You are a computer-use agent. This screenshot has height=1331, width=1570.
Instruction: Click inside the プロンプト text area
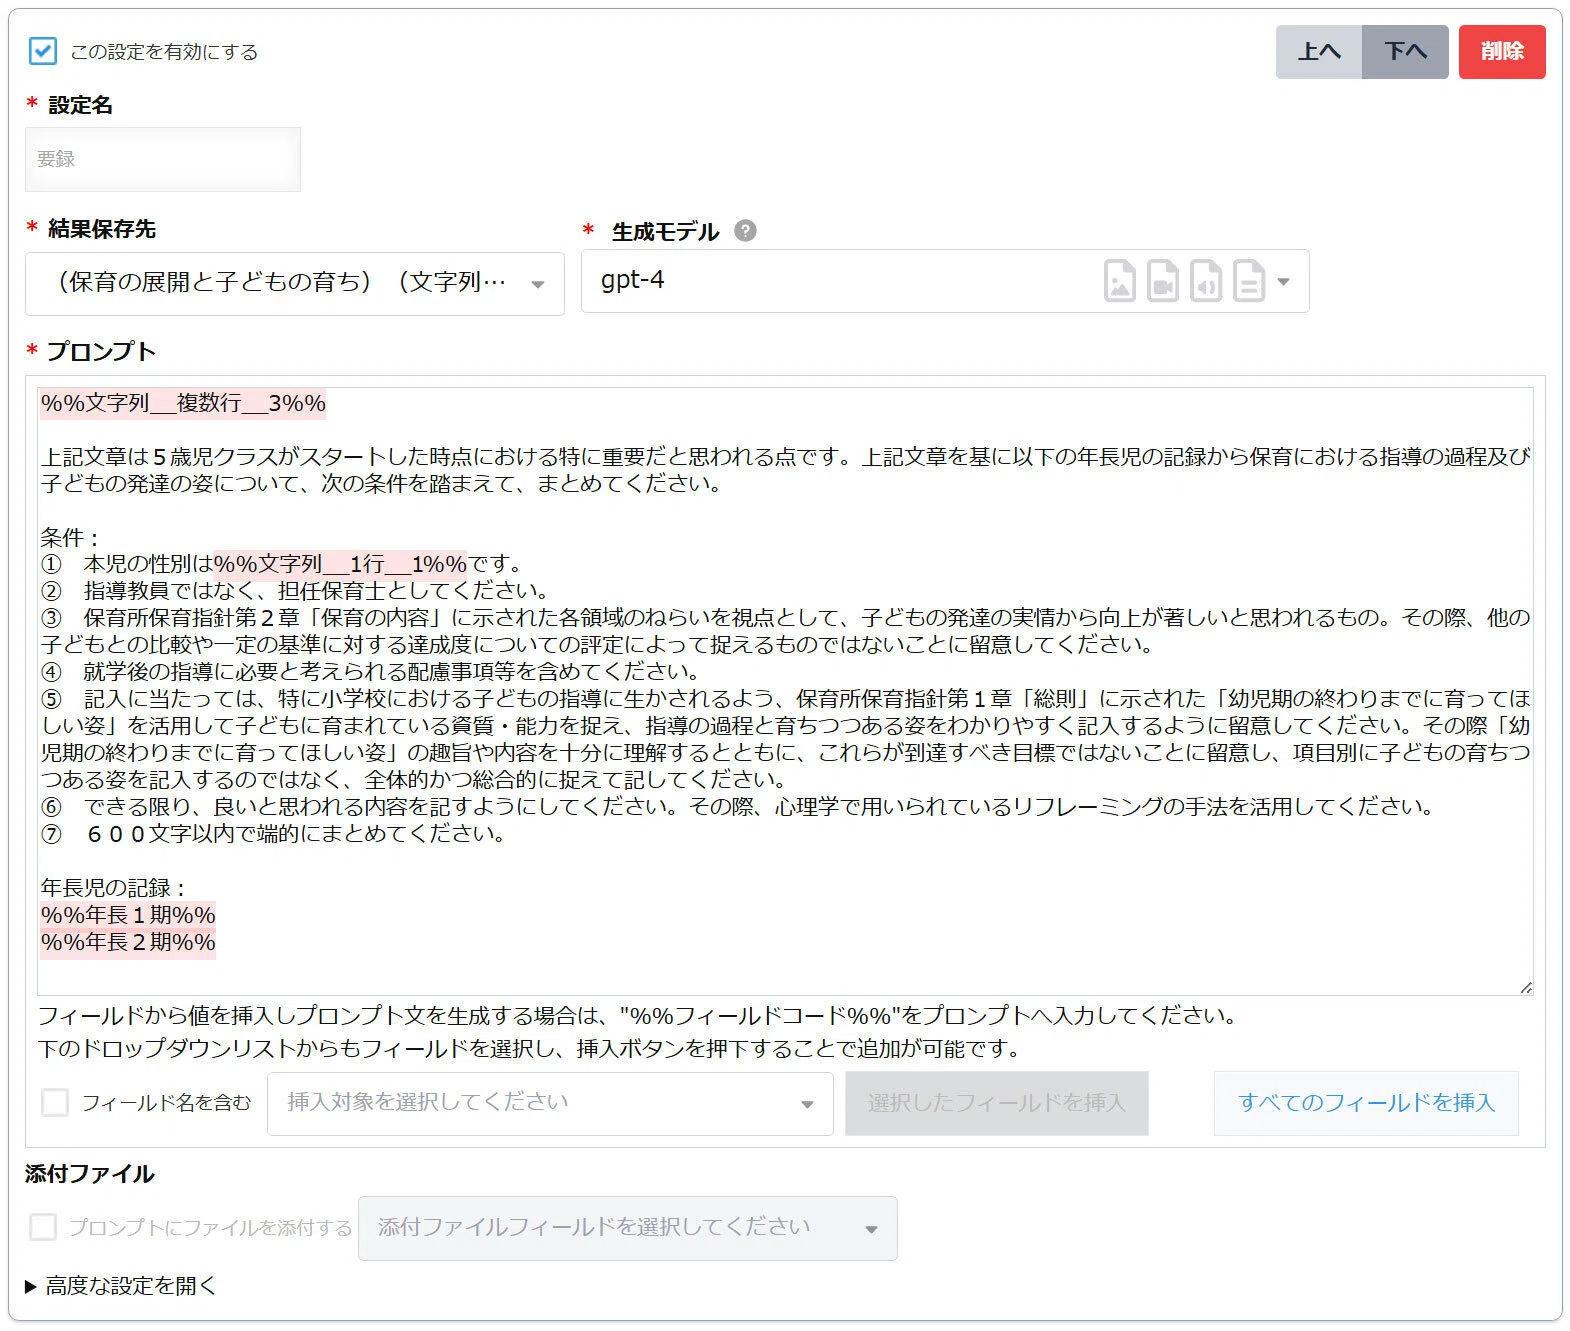coord(785,691)
